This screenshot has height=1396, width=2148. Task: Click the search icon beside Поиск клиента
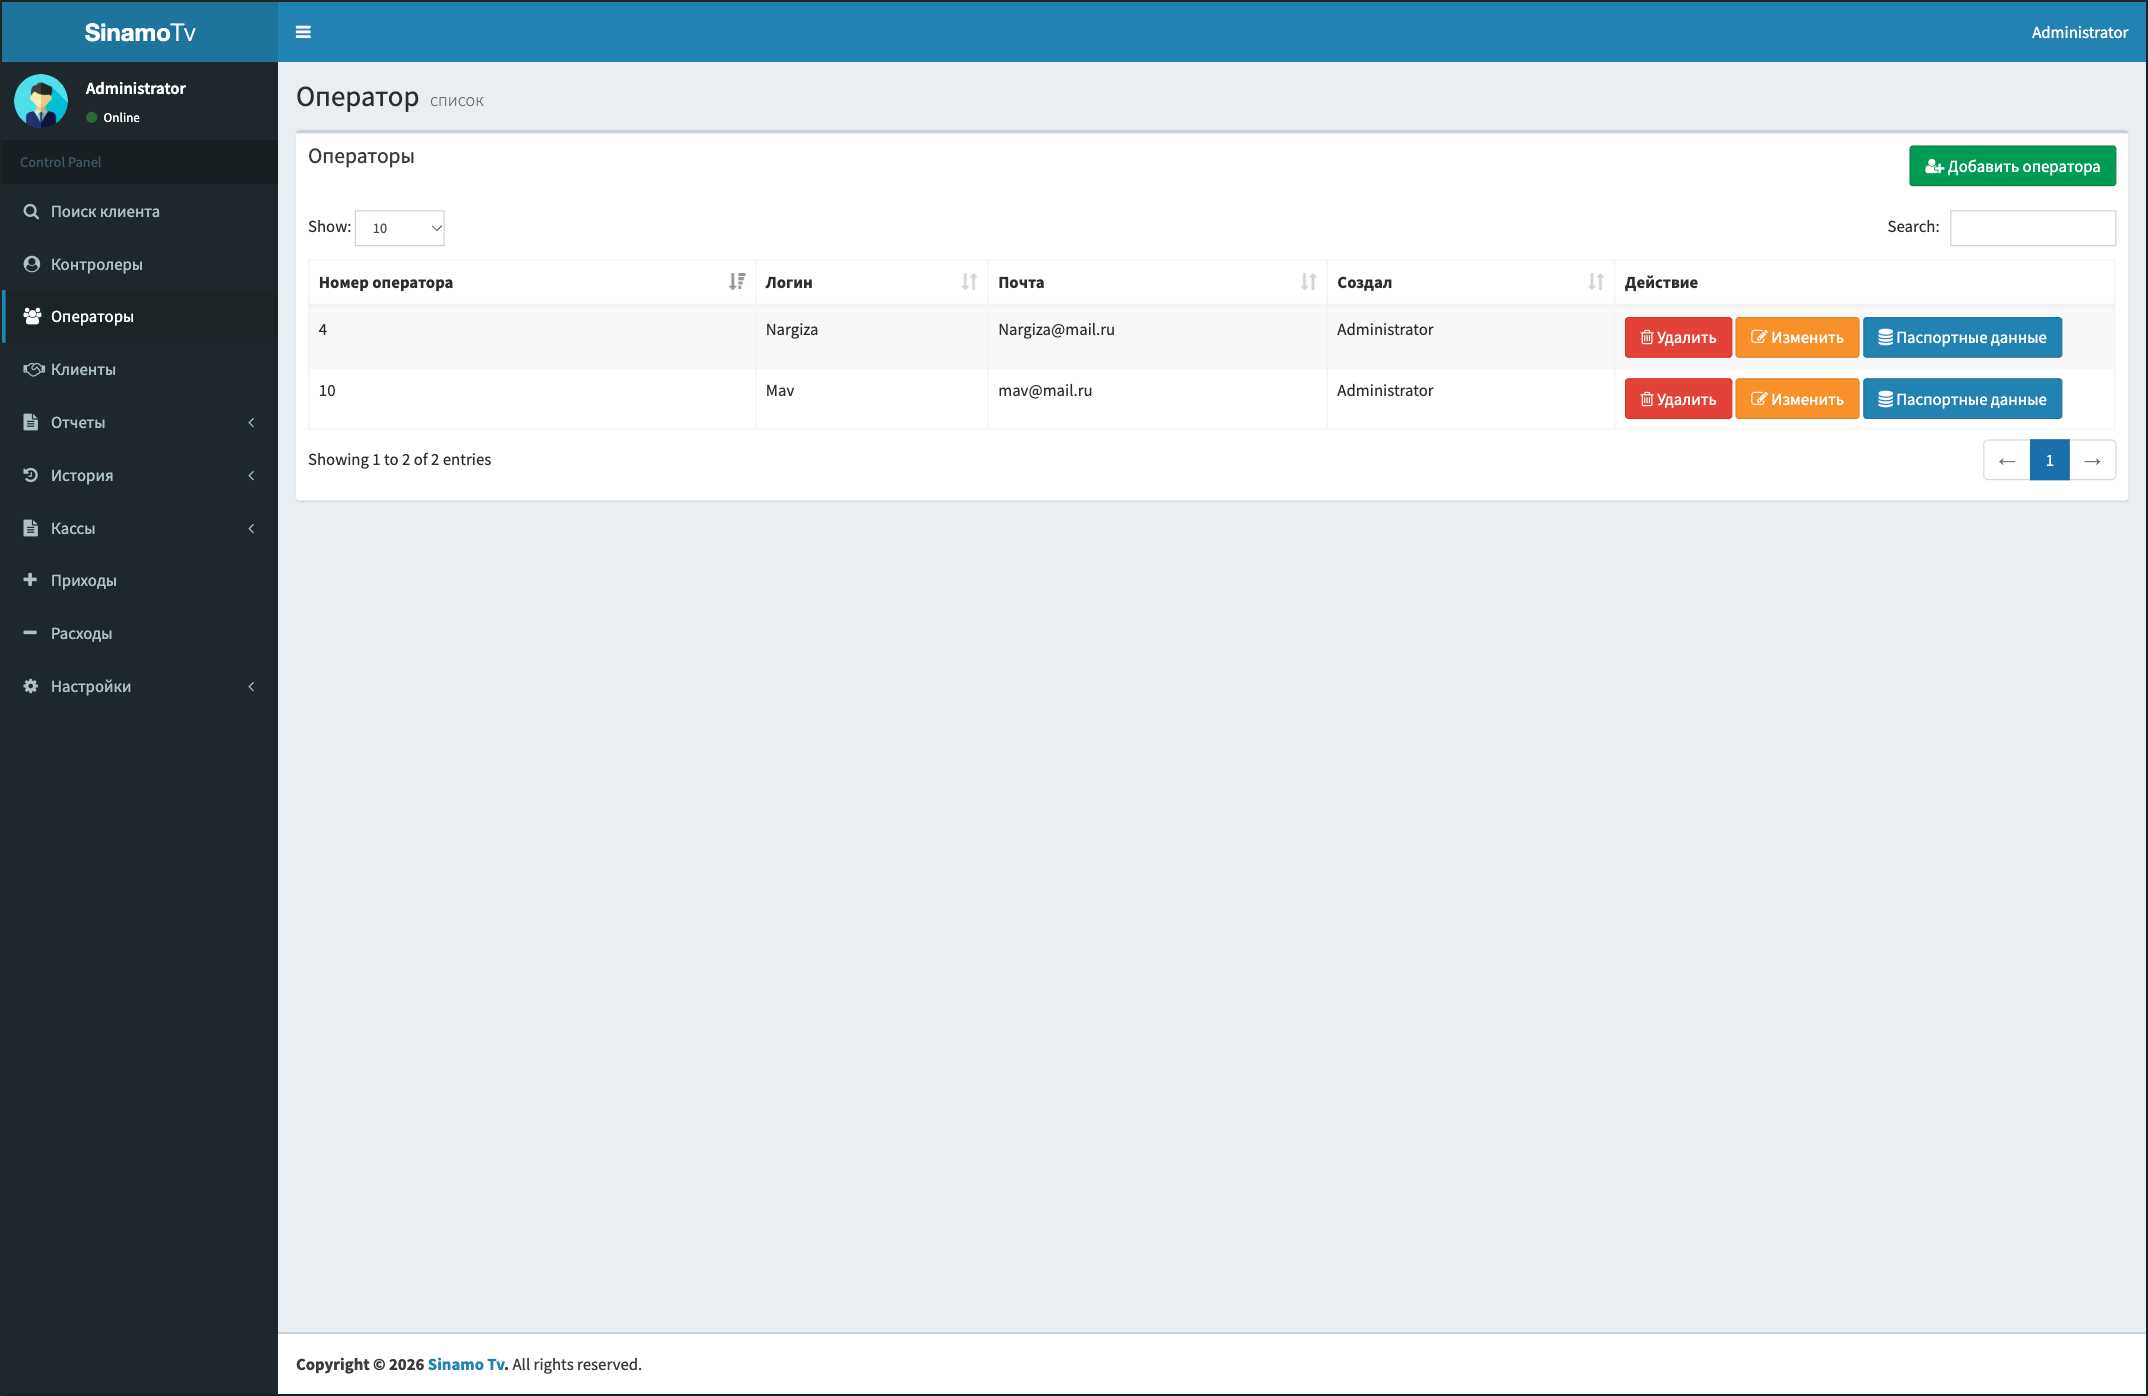(x=31, y=211)
